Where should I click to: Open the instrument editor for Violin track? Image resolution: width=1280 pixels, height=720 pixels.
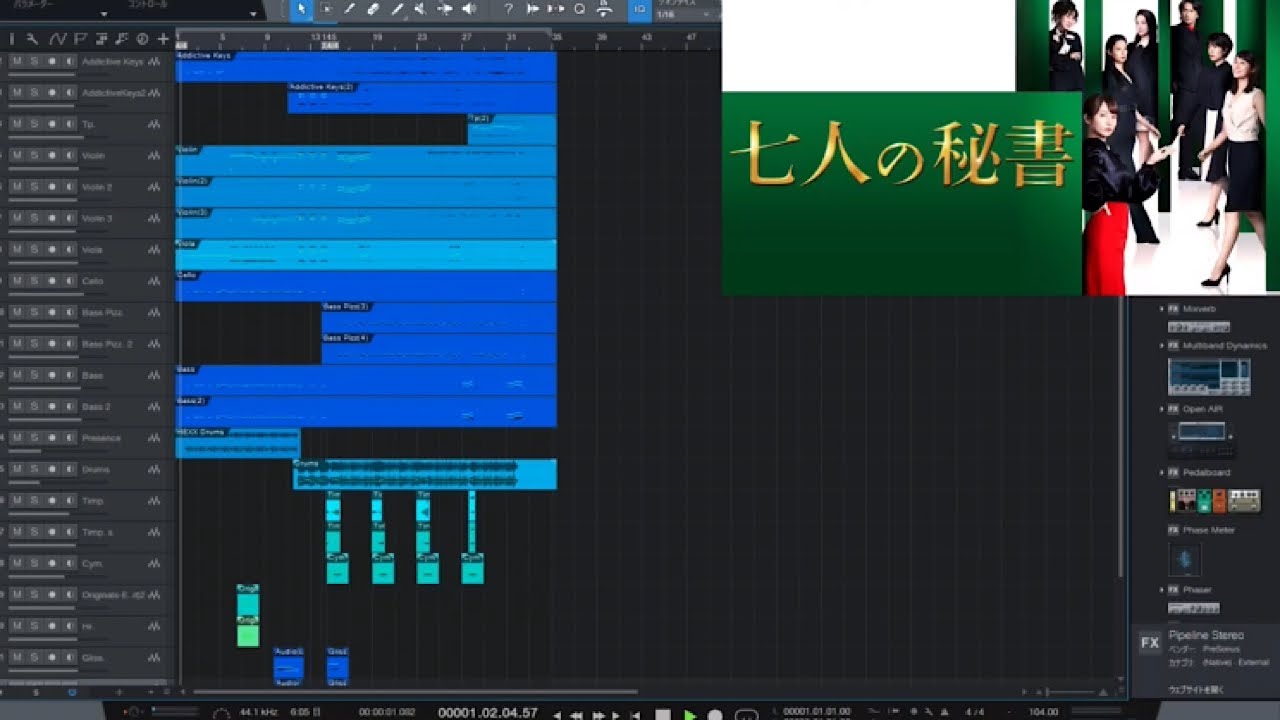pos(154,156)
